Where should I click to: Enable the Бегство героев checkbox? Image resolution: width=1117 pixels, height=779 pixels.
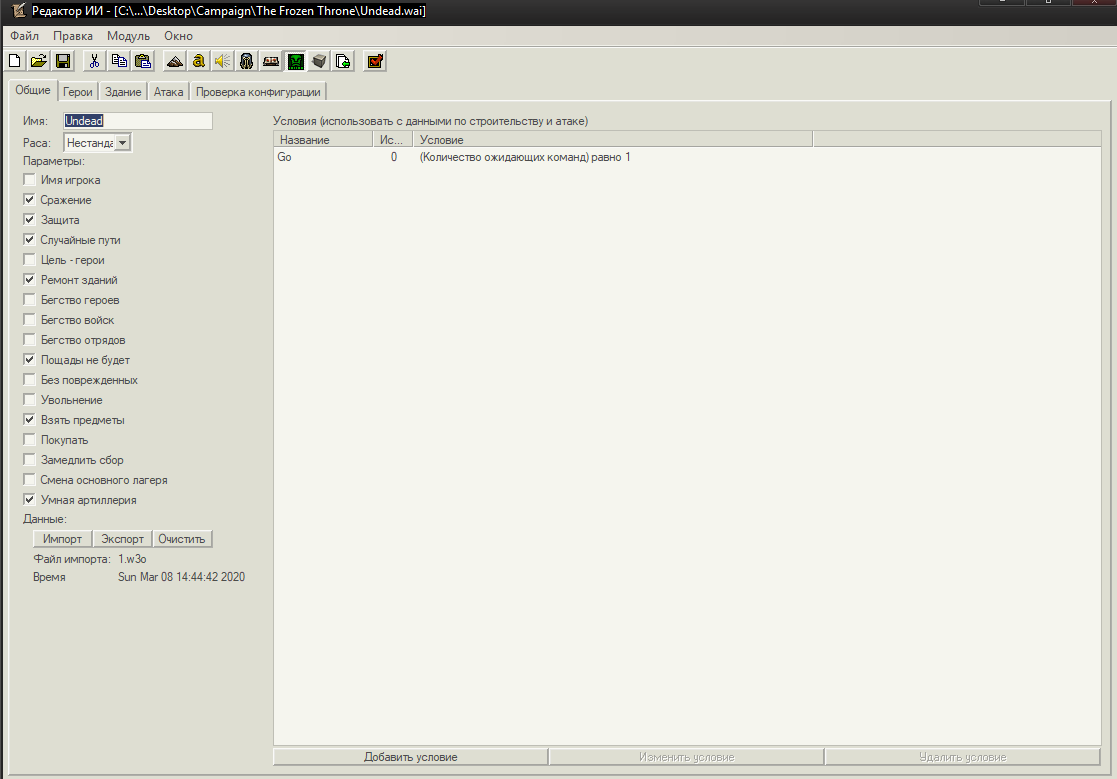click(29, 299)
